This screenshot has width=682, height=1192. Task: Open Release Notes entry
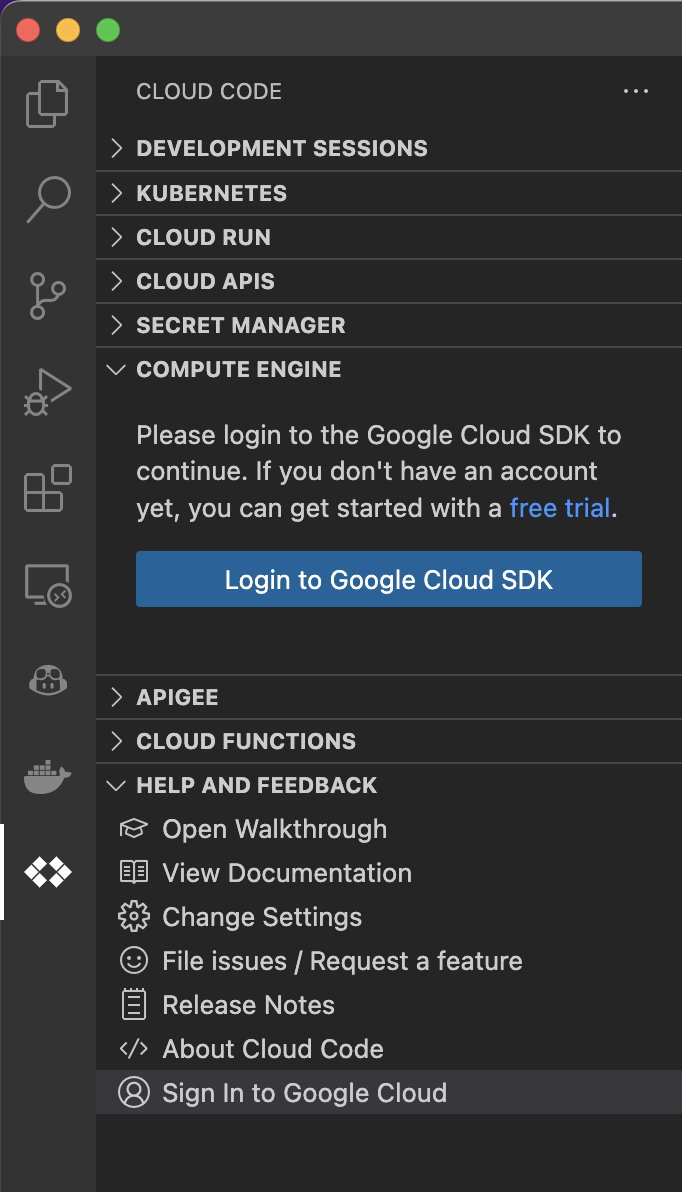click(248, 1005)
